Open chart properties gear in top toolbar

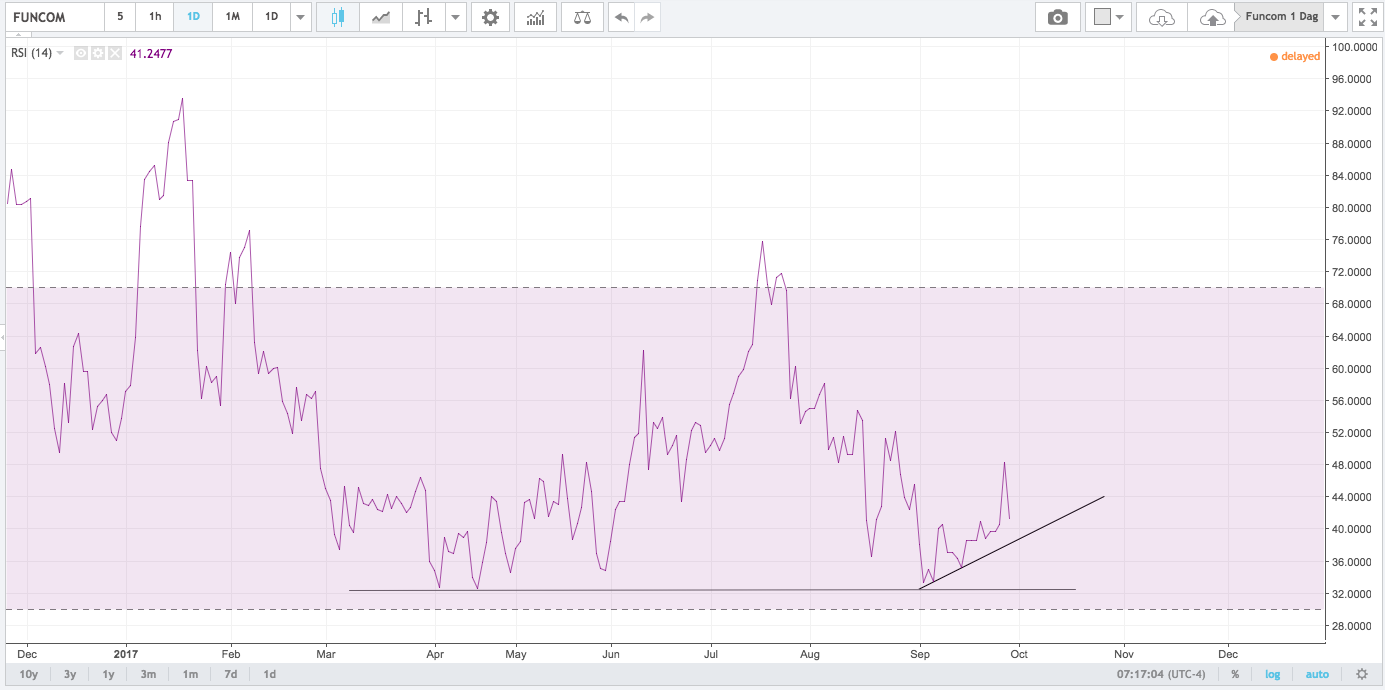pyautogui.click(x=490, y=17)
